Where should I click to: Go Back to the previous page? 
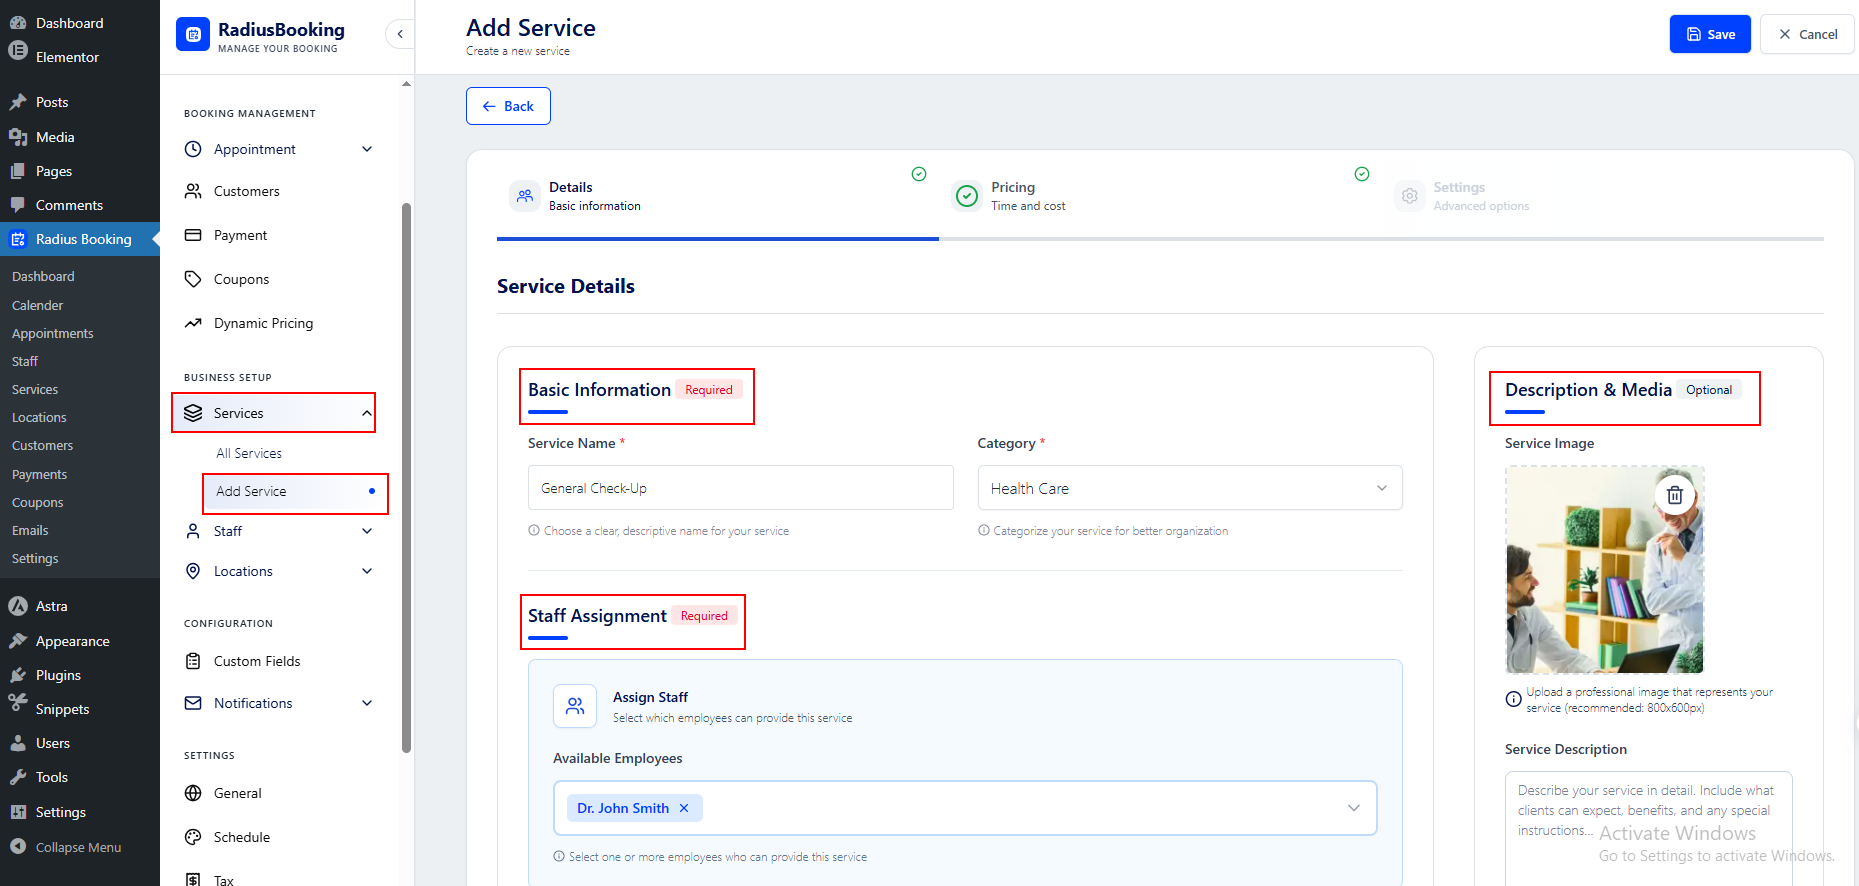tap(508, 106)
